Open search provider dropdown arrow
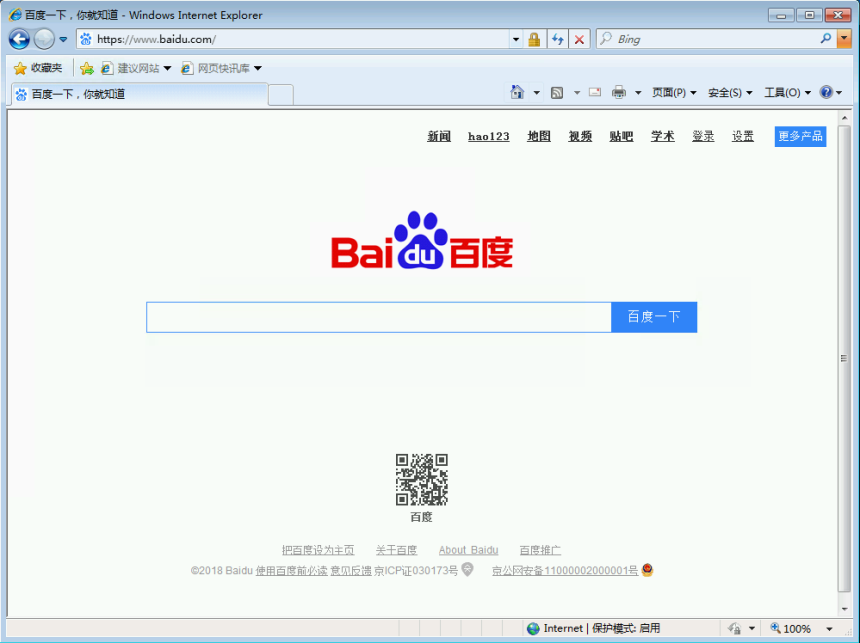The height and width of the screenshot is (643, 860). 844,39
